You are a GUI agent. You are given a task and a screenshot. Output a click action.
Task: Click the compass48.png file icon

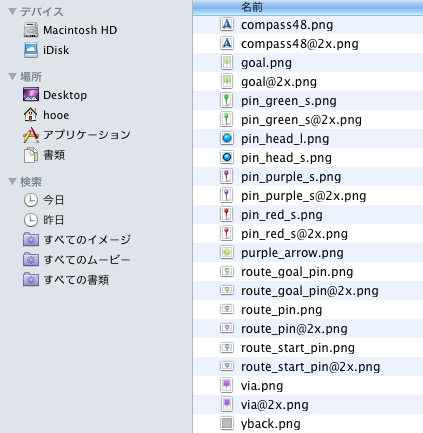[x=227, y=25]
